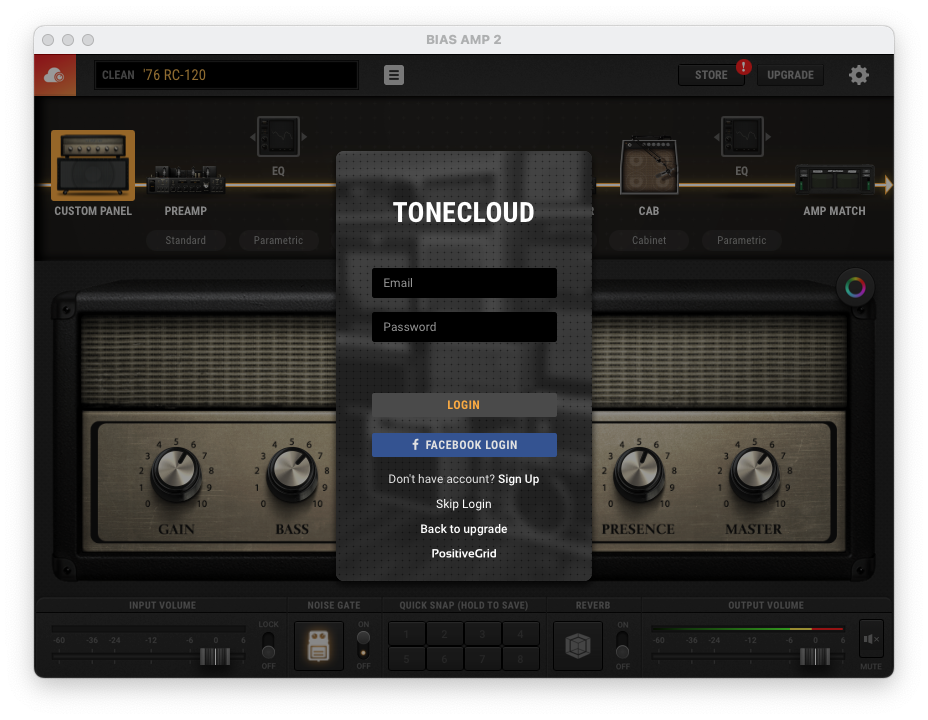Open the Store
The height and width of the screenshot is (720, 928).
click(x=711, y=75)
